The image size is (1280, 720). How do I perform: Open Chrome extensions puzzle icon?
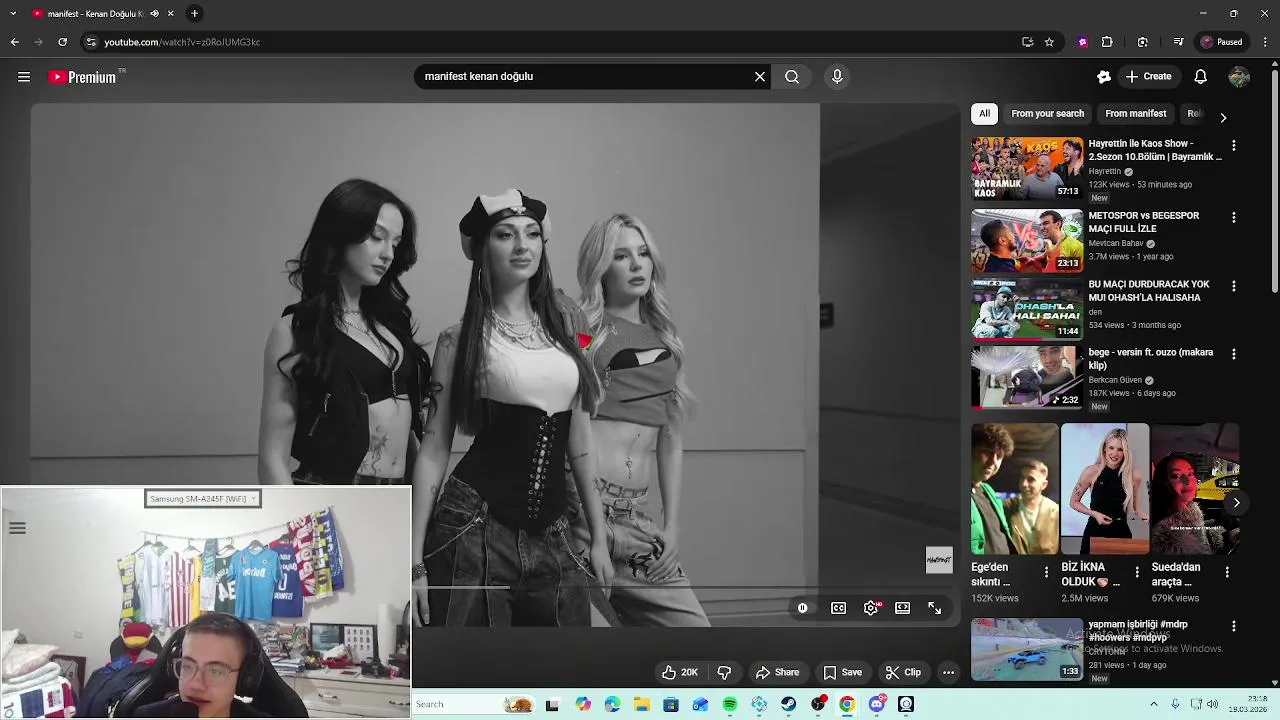coord(1107,42)
